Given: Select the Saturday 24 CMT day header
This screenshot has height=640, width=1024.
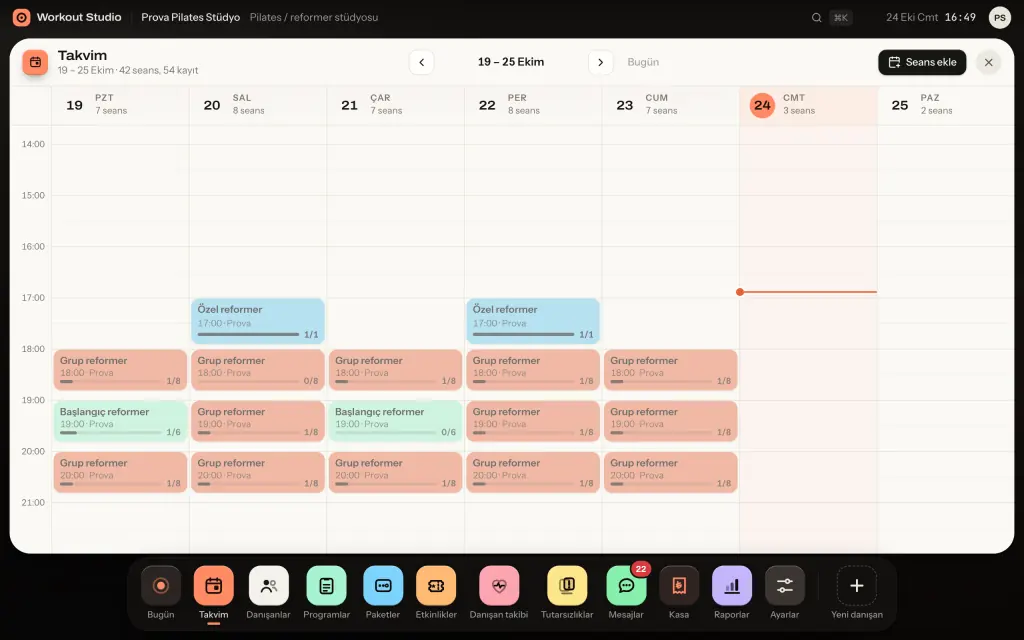Looking at the screenshot, I should [808, 104].
